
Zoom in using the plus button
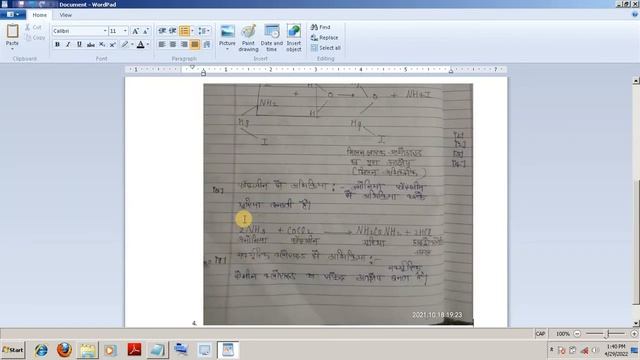click(x=634, y=334)
